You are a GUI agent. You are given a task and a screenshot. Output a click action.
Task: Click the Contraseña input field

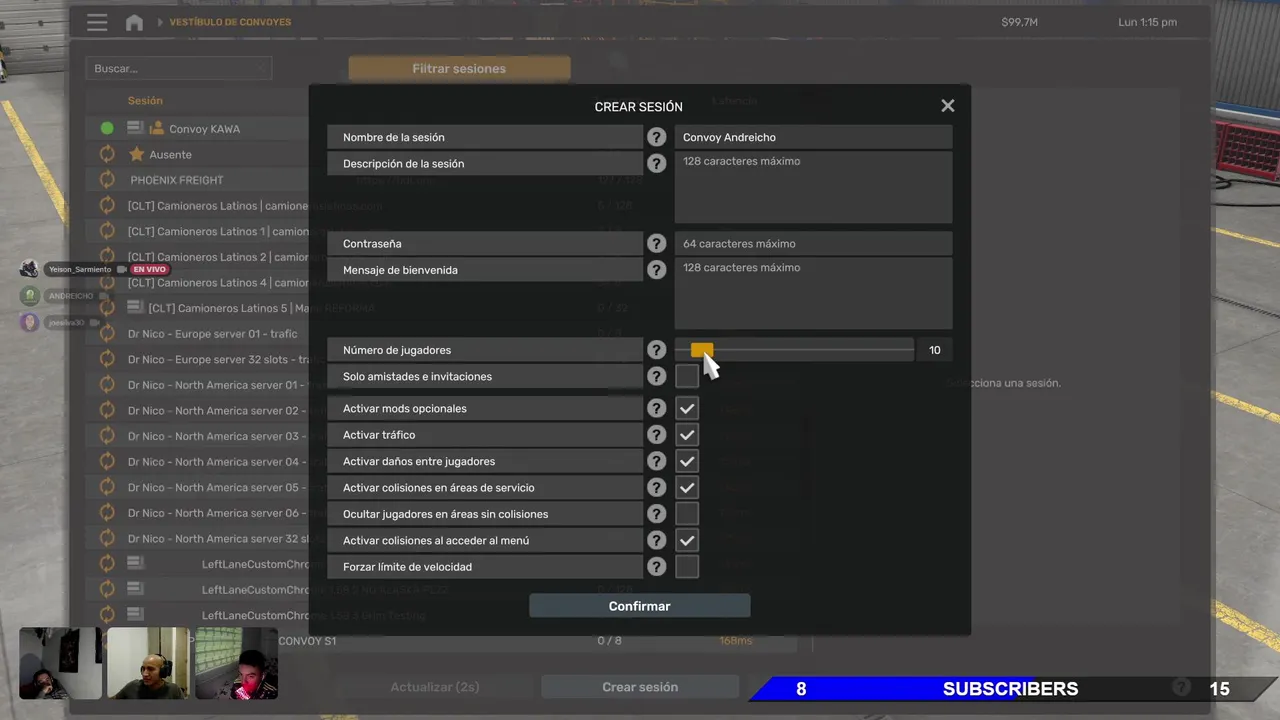(813, 243)
